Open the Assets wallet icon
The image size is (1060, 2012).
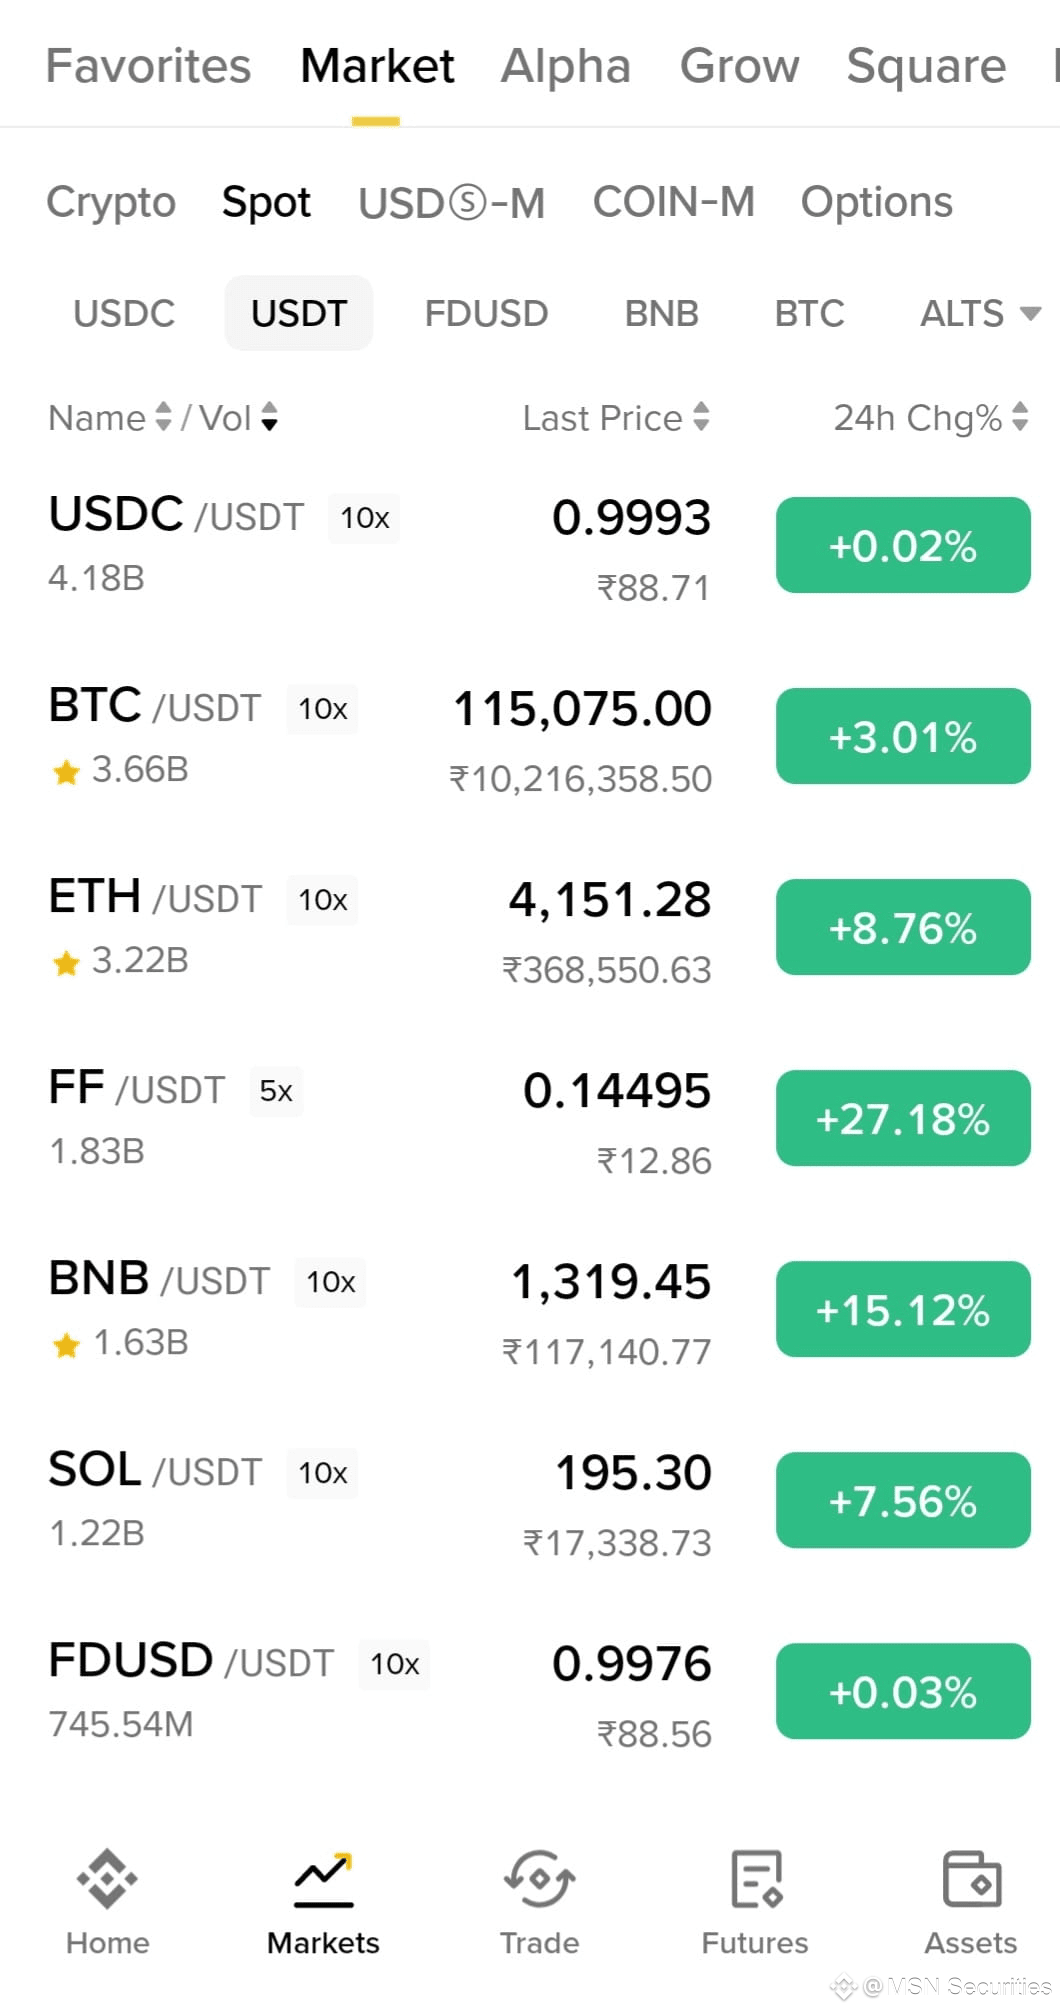(971, 1878)
